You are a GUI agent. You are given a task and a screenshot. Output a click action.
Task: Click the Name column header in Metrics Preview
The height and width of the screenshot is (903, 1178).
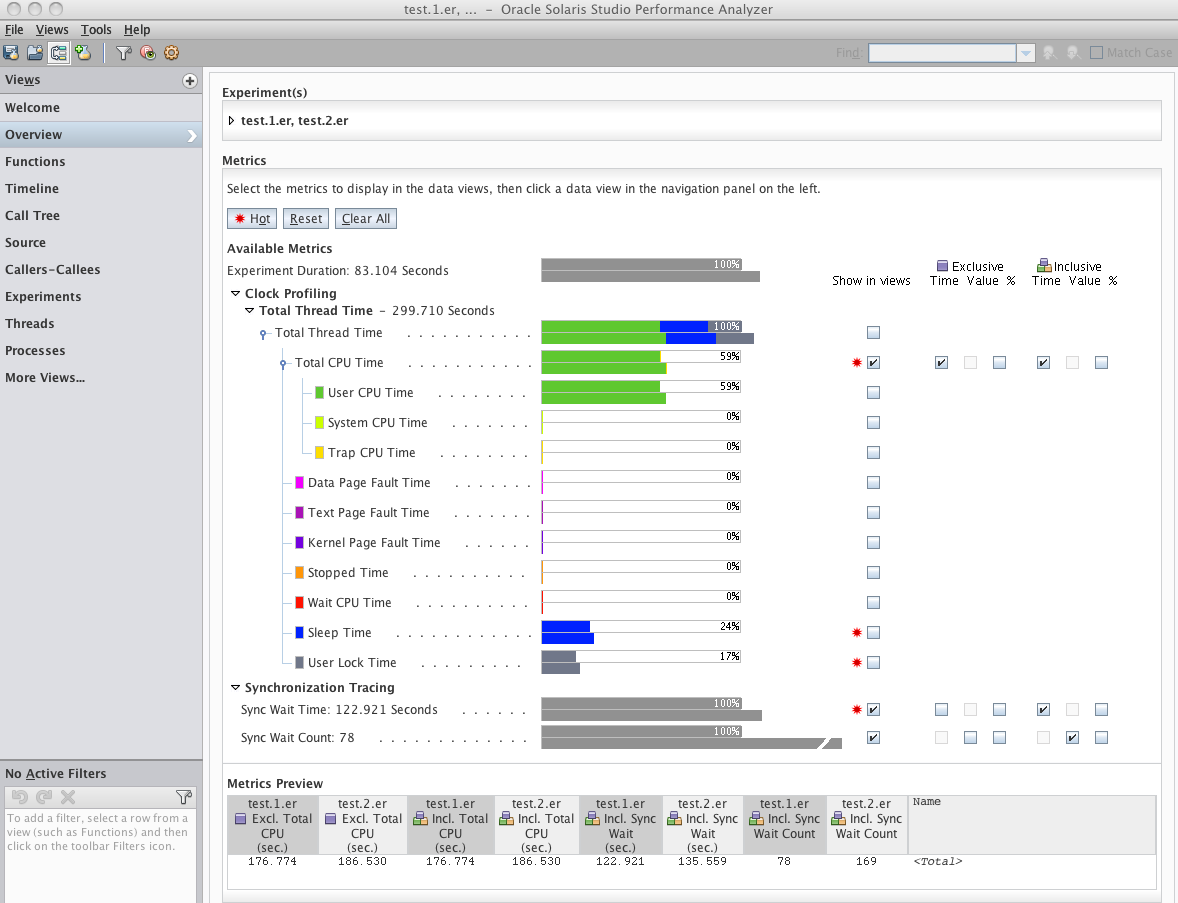coord(1032,825)
